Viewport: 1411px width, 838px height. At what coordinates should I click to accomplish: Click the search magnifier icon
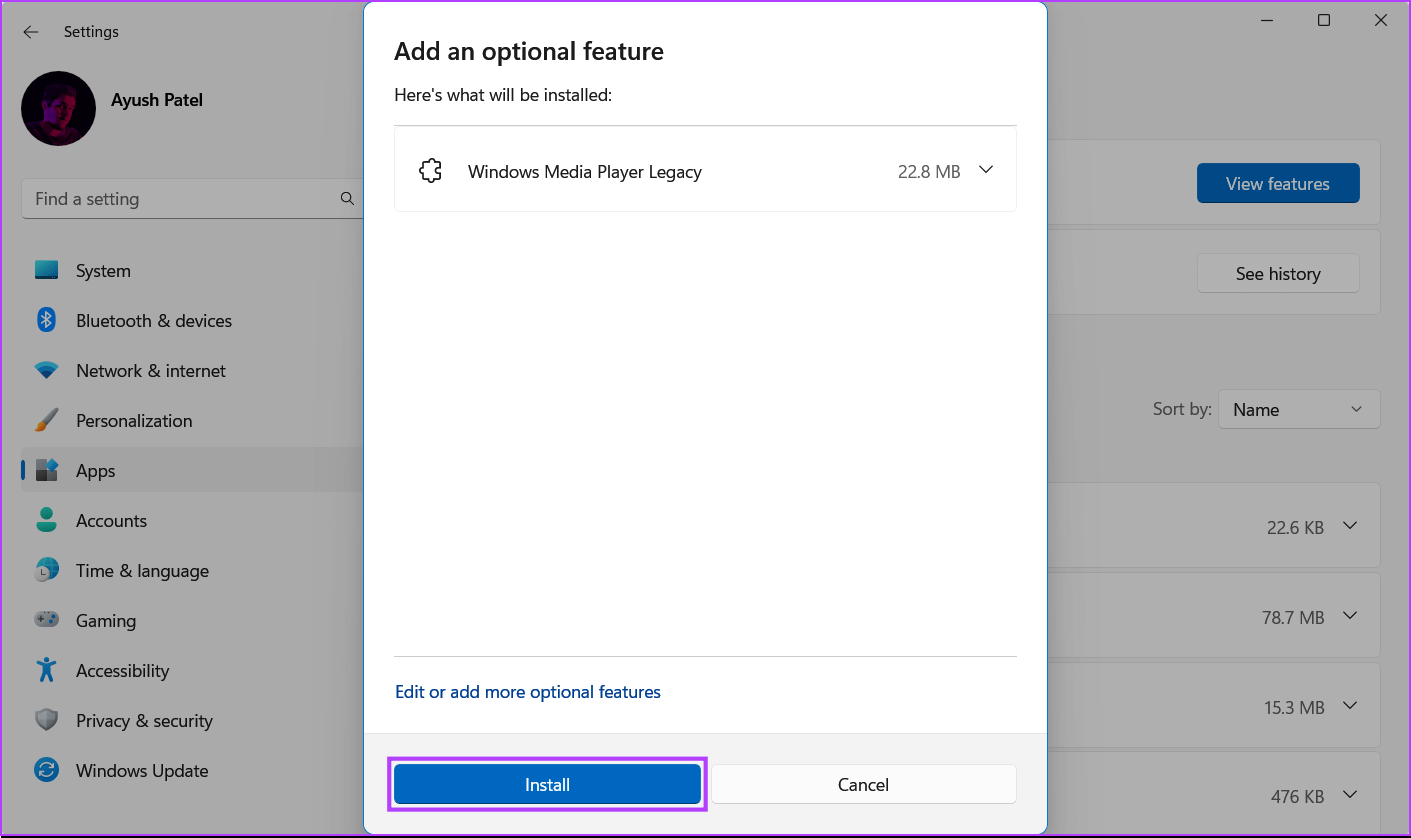coord(347,199)
